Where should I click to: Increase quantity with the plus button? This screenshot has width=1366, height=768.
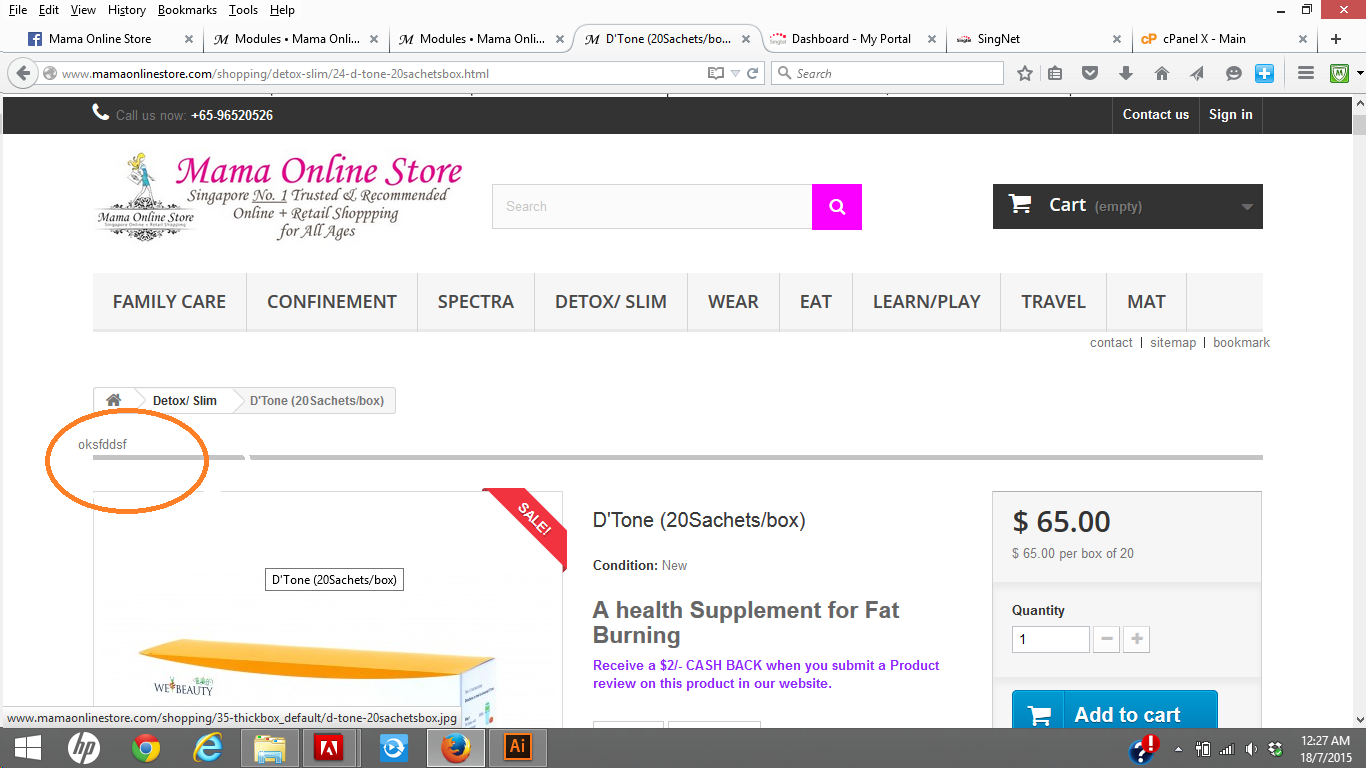[1136, 639]
